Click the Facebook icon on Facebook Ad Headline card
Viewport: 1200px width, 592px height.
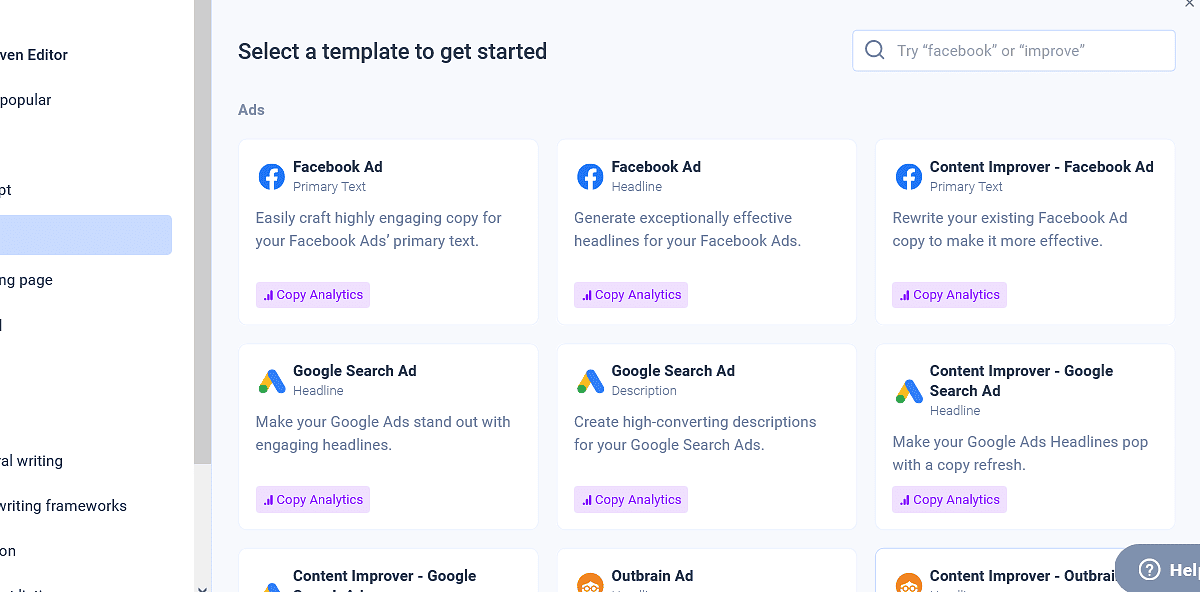[x=590, y=177]
